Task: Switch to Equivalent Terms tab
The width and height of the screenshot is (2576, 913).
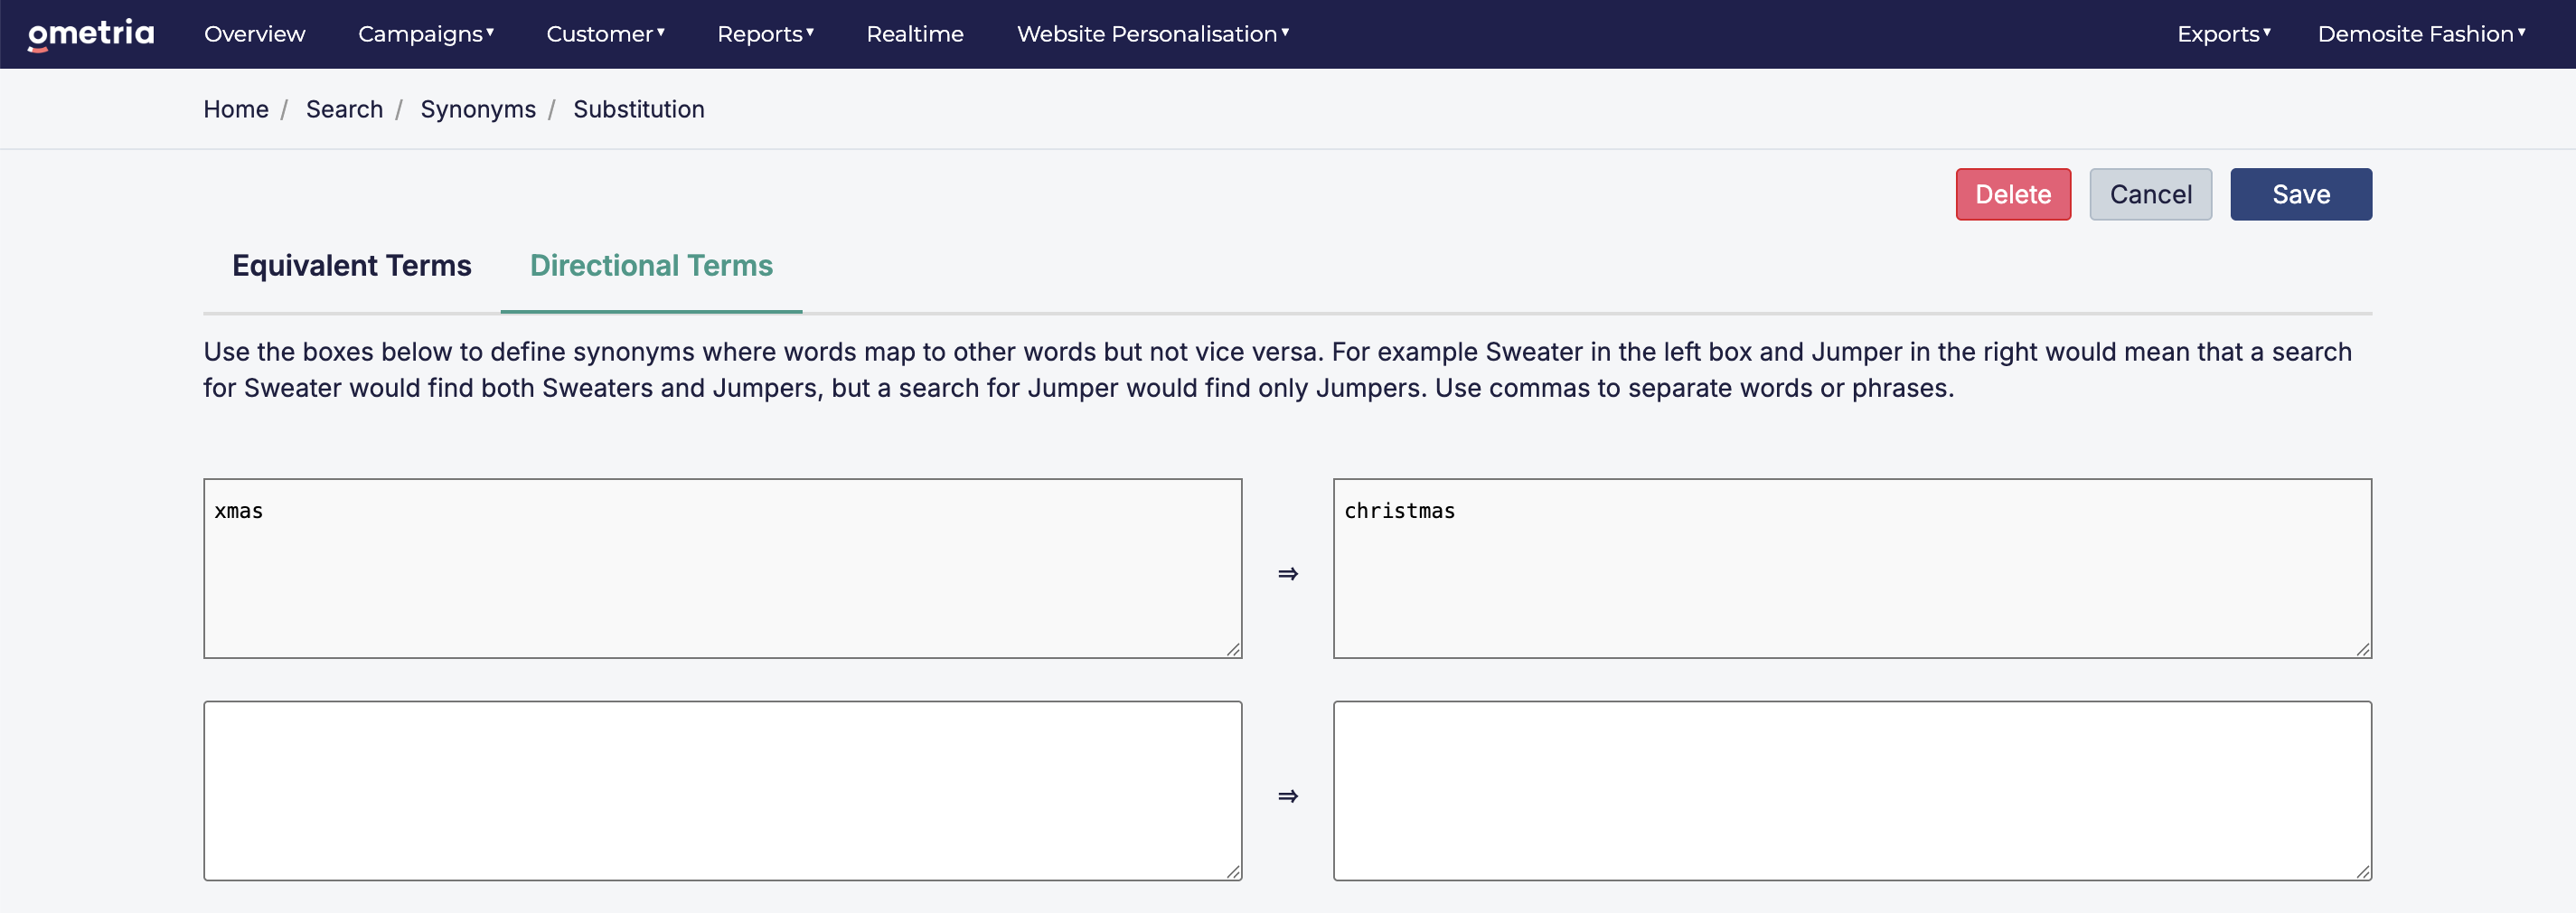Action: [x=352, y=266]
